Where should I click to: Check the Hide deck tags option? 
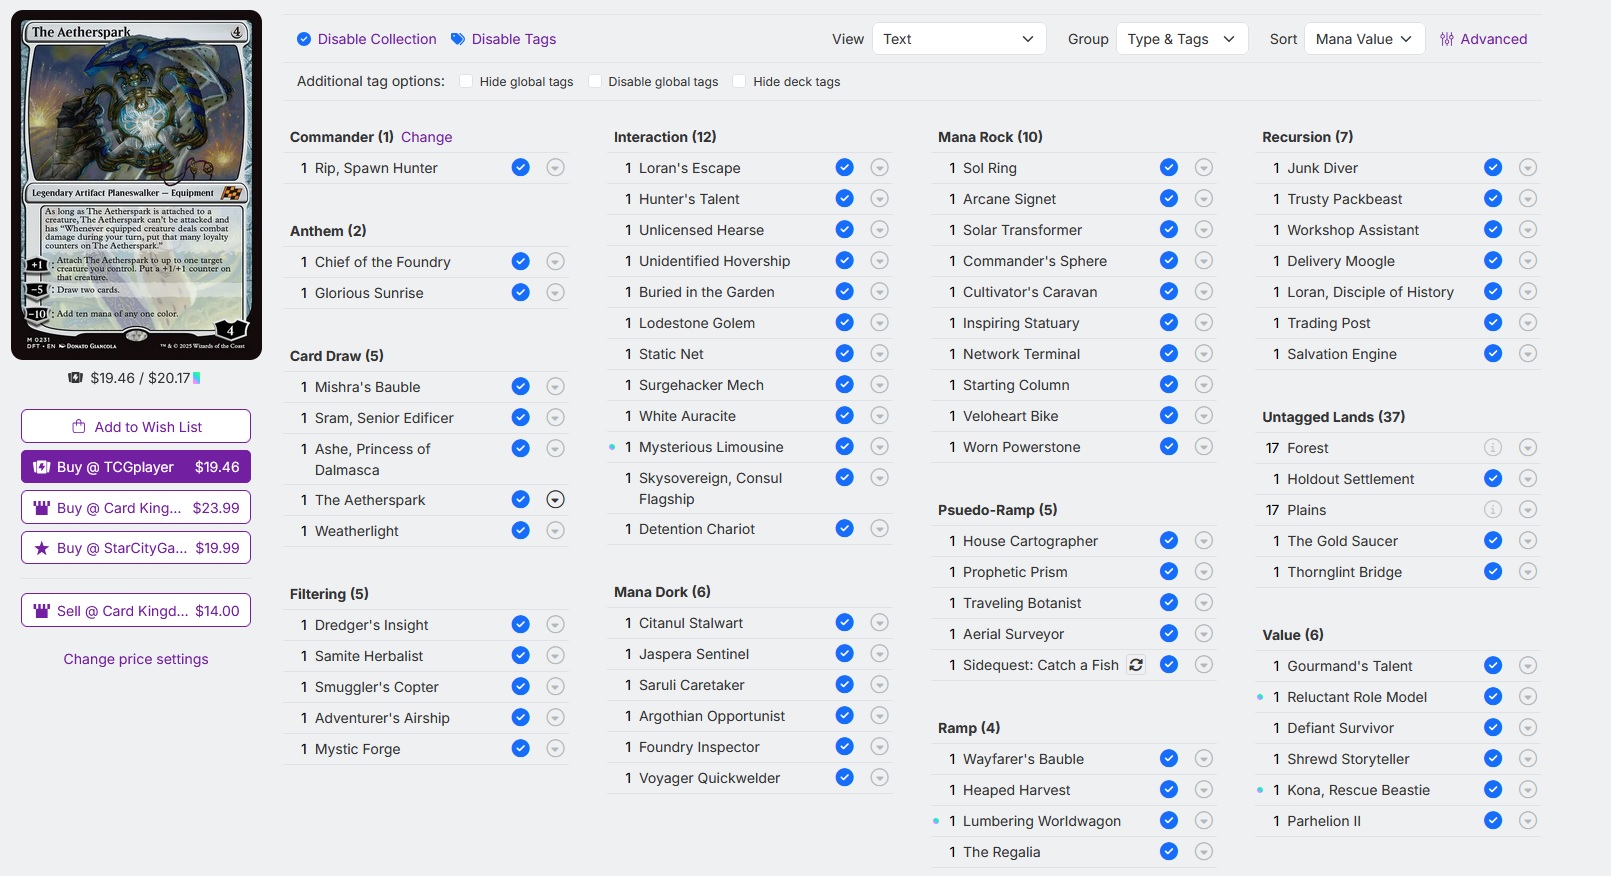click(x=740, y=81)
